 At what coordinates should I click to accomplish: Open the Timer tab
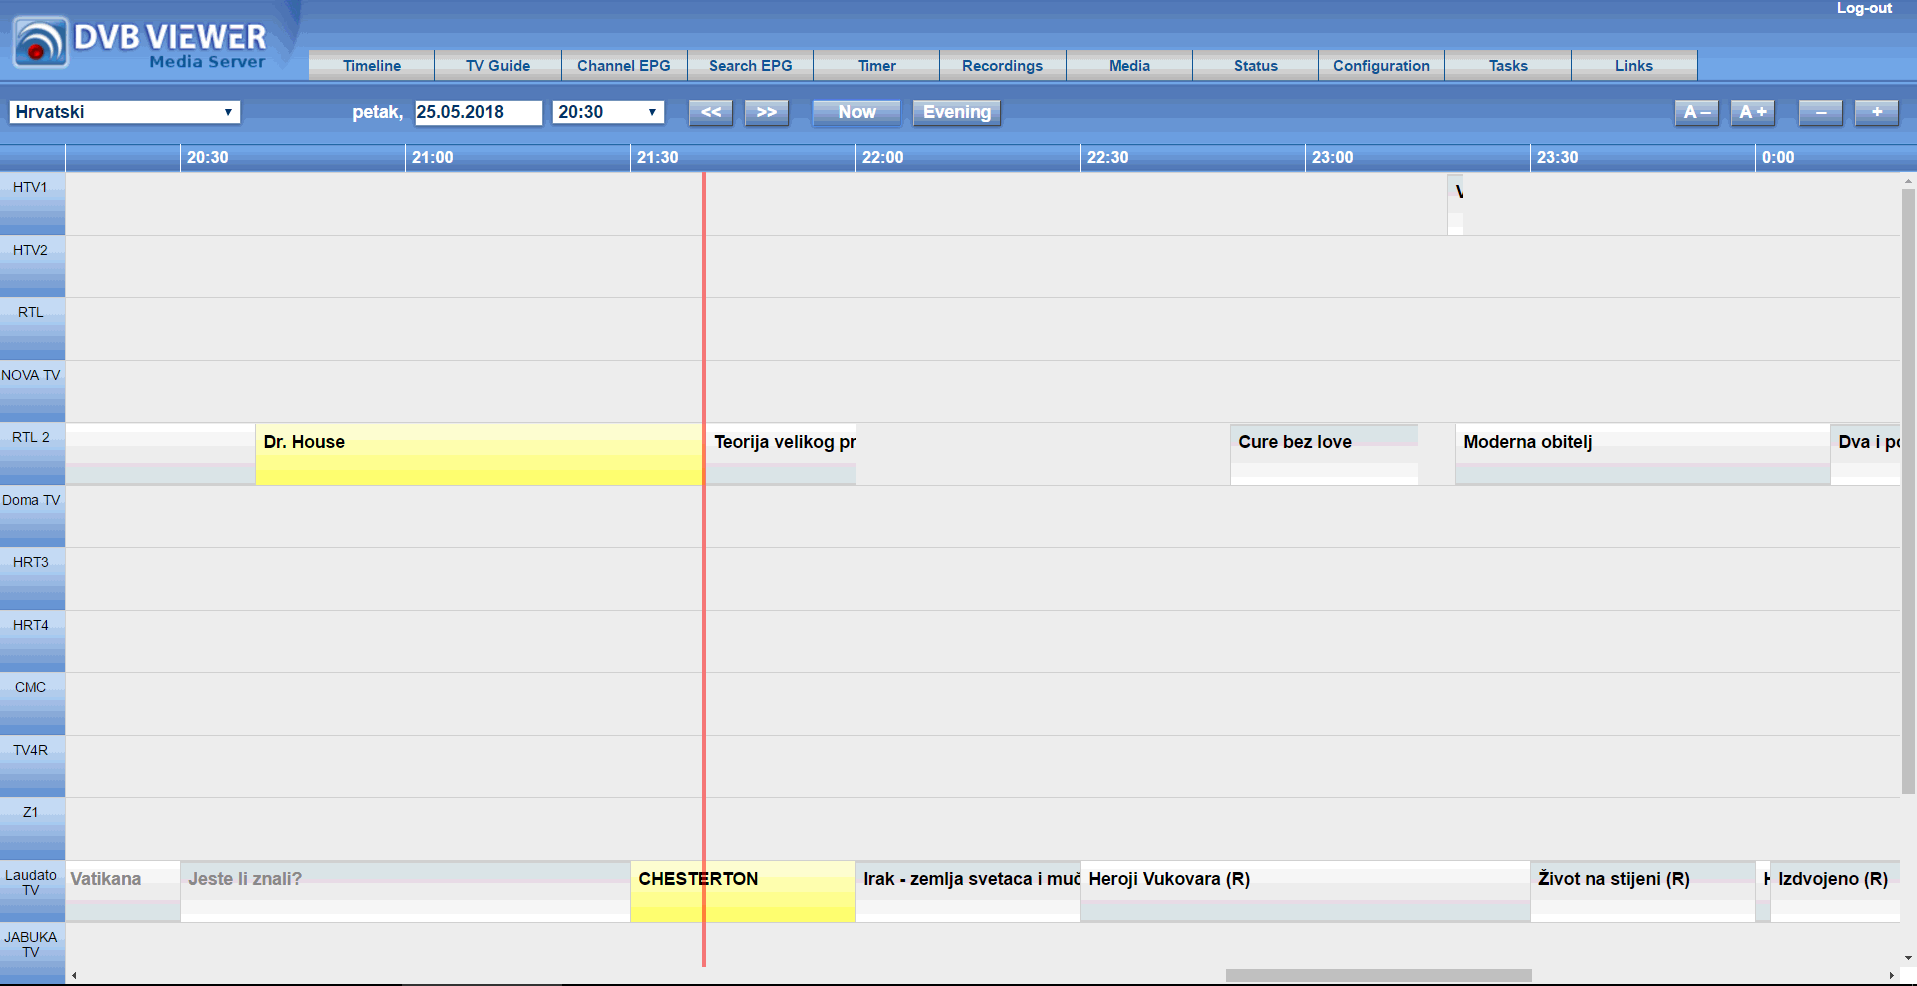[x=877, y=66]
